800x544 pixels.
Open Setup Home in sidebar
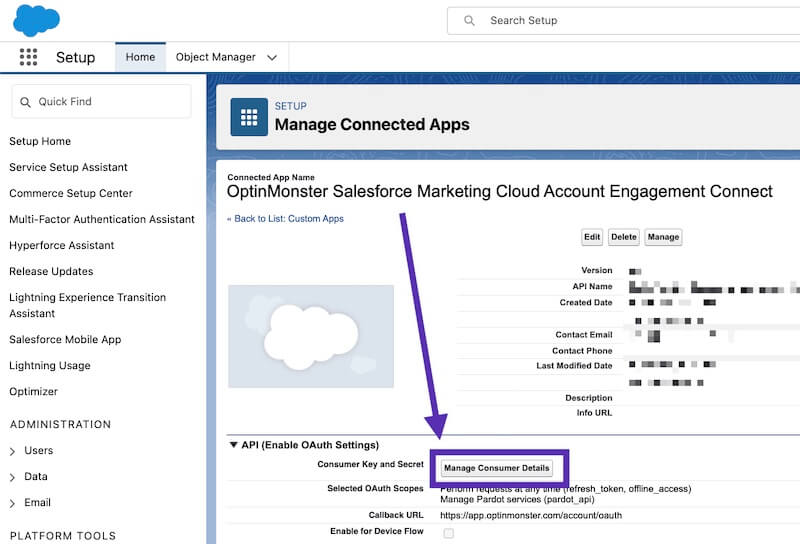pyautogui.click(x=40, y=141)
